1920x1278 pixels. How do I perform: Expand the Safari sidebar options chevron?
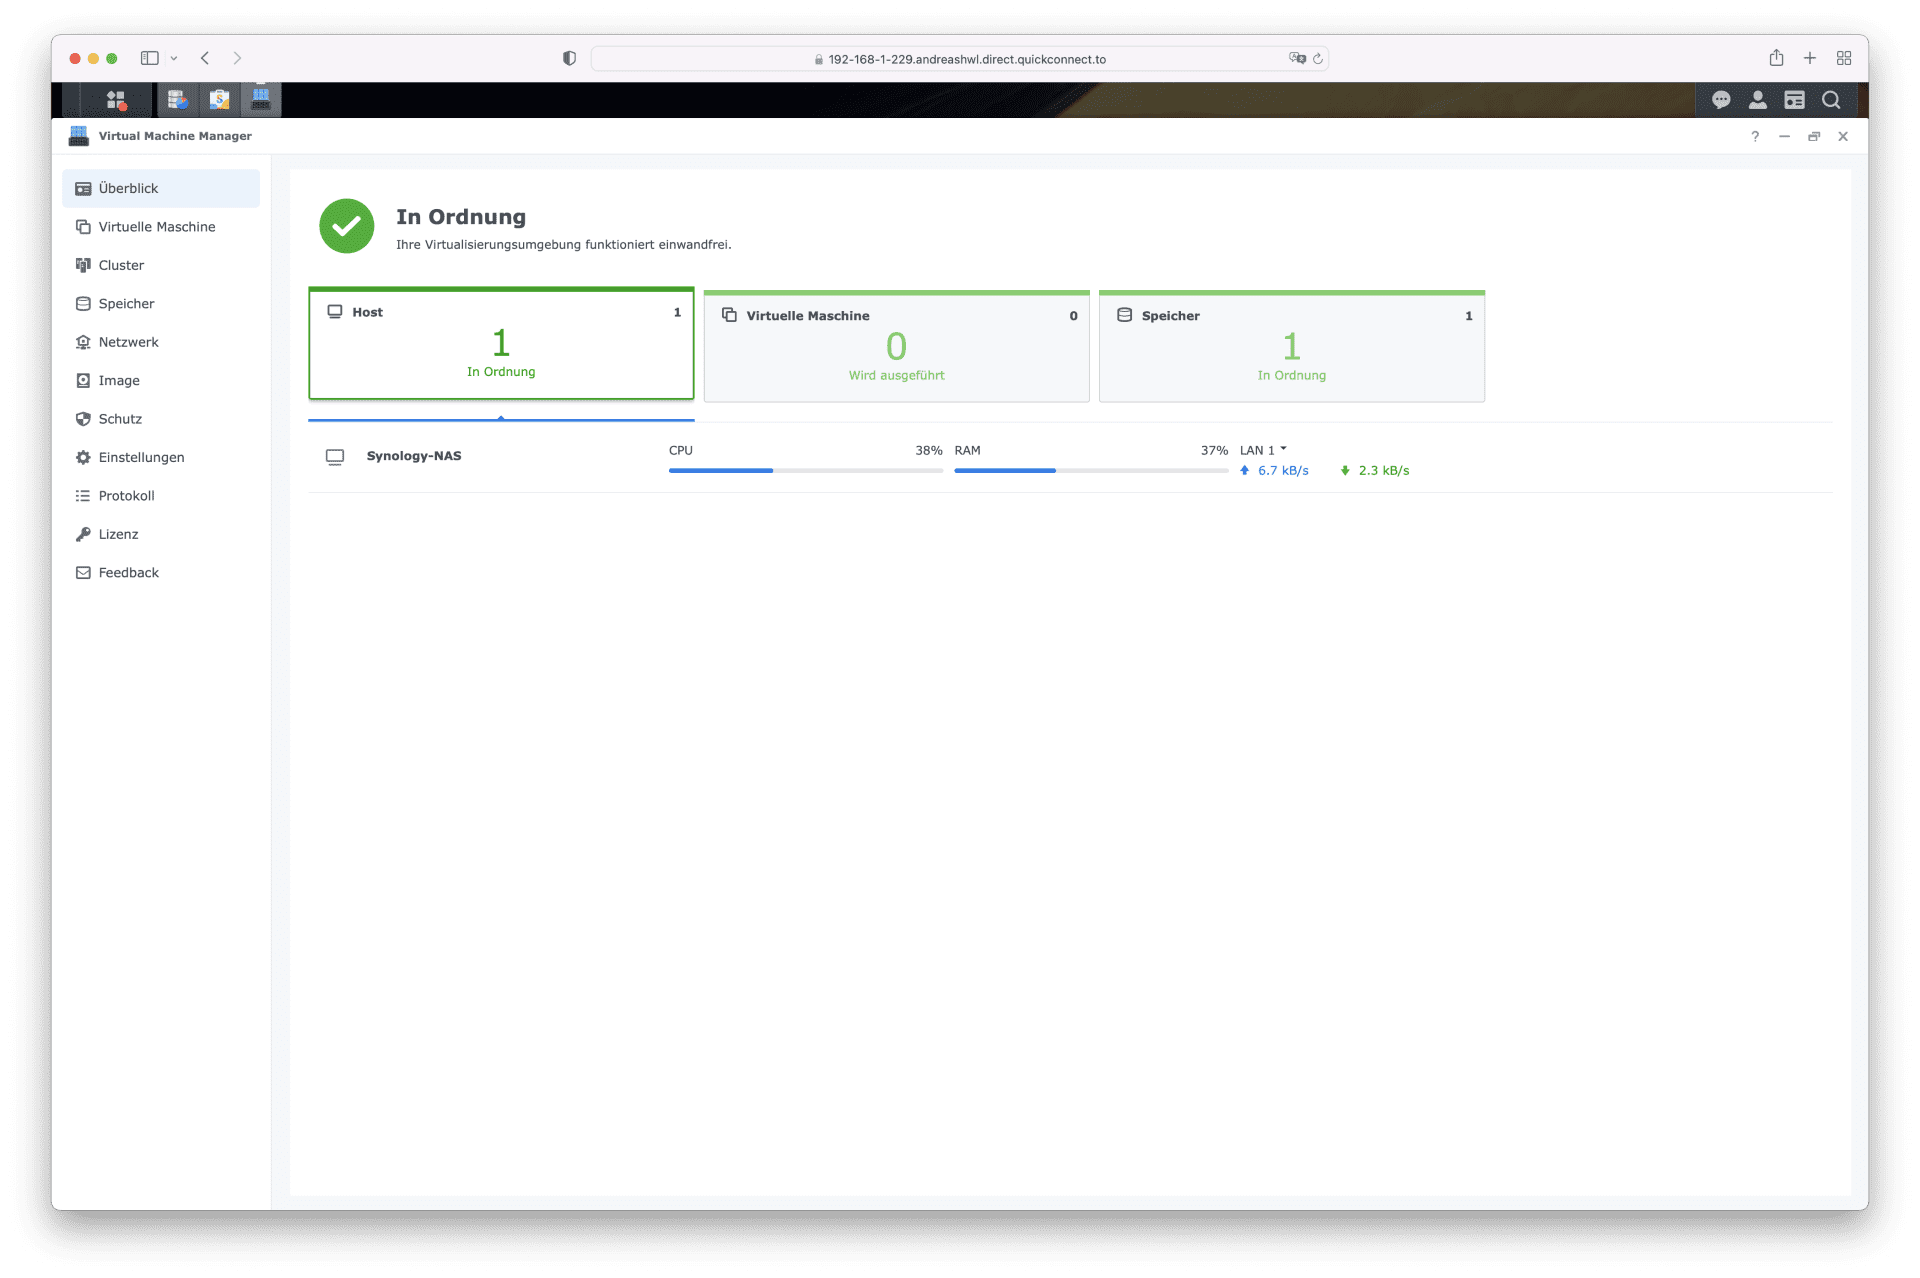coord(174,58)
